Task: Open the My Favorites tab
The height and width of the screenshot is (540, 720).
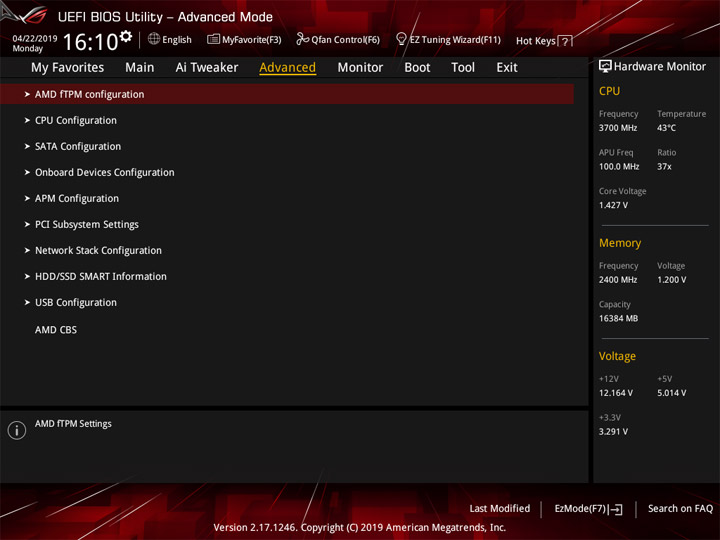Action: [x=68, y=68]
